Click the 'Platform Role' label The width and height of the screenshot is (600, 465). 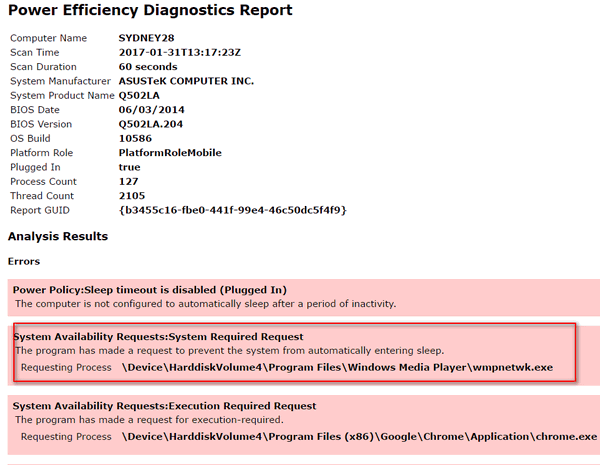pyautogui.click(x=41, y=153)
